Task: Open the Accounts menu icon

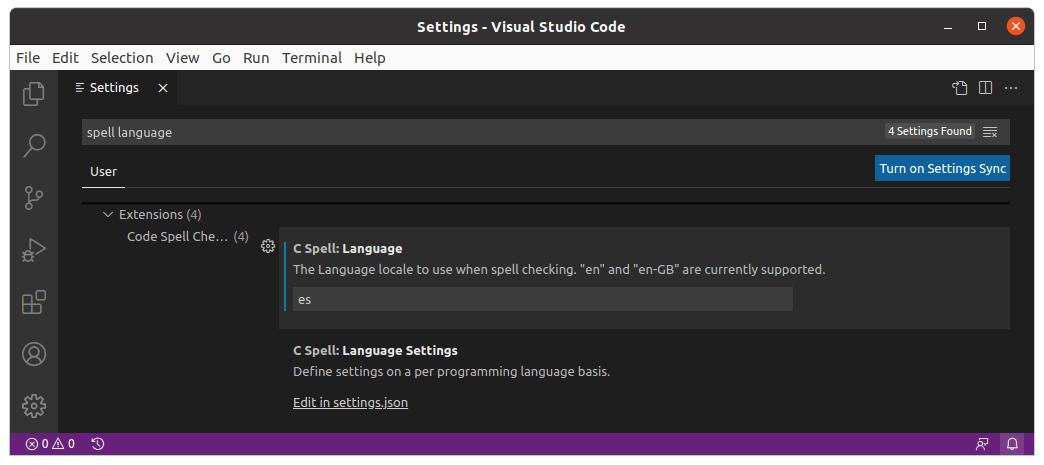Action: (34, 354)
